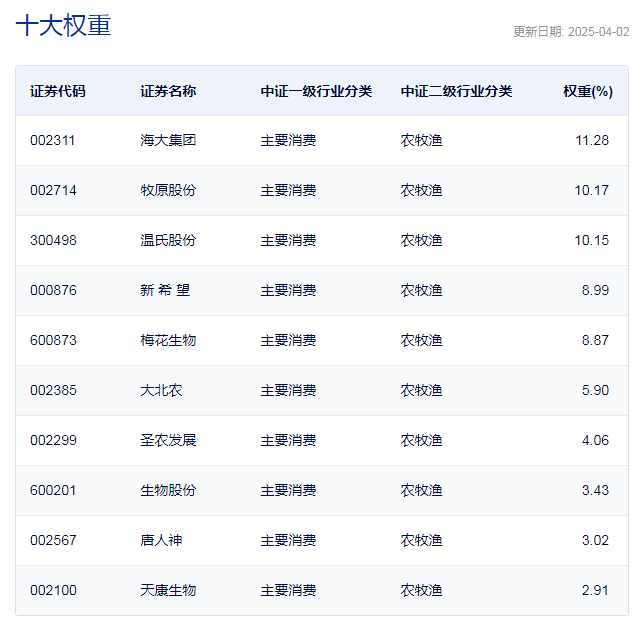Click the 证券代码 column header
The height and width of the screenshot is (623, 637).
[x=58, y=91]
